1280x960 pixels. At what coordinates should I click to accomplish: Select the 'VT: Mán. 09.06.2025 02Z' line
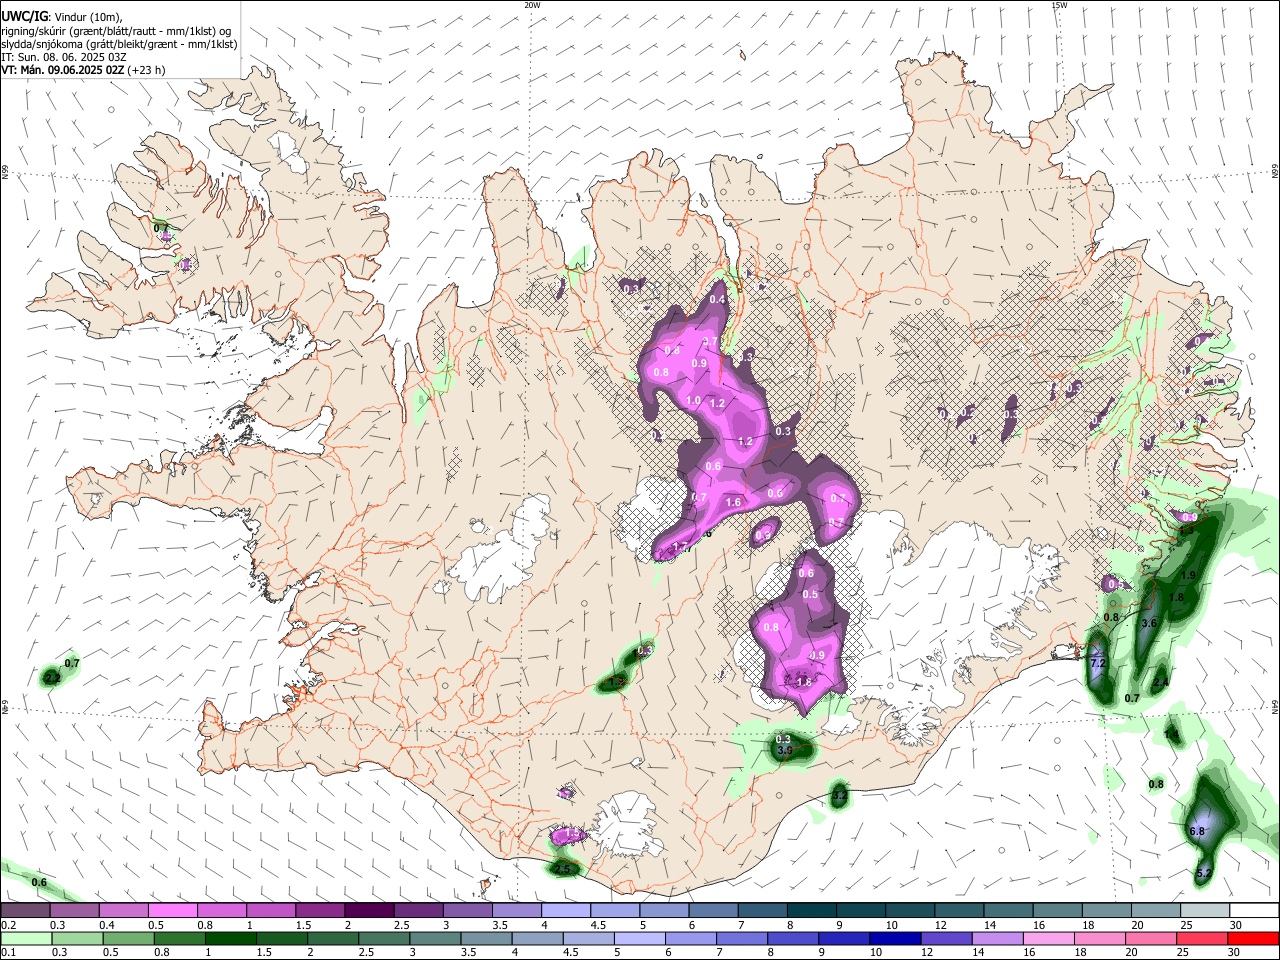[x=62, y=70]
